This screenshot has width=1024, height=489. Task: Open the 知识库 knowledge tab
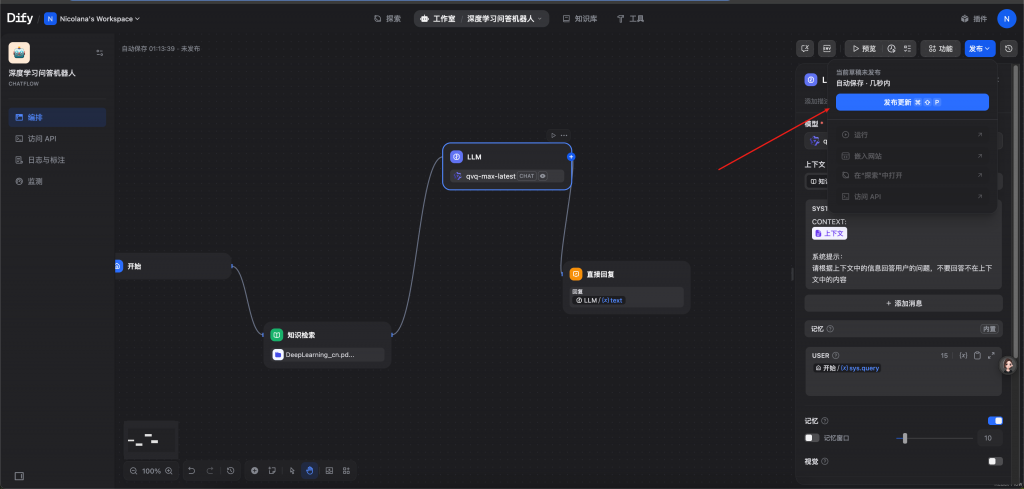tap(580, 18)
